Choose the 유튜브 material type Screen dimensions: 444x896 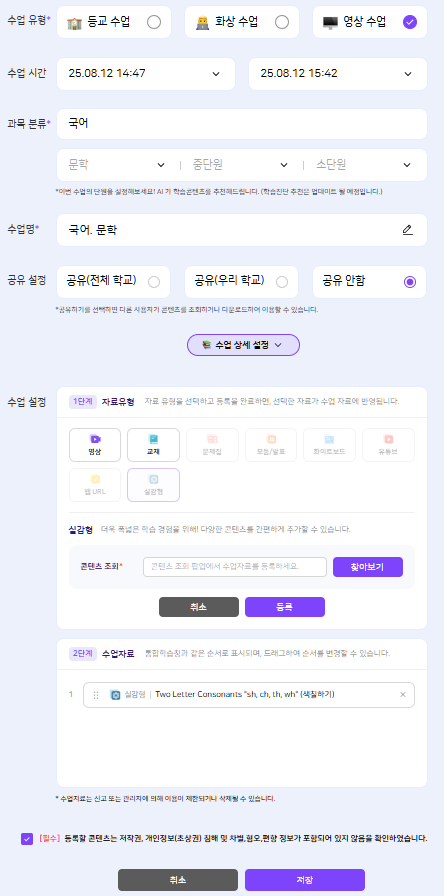click(388, 445)
